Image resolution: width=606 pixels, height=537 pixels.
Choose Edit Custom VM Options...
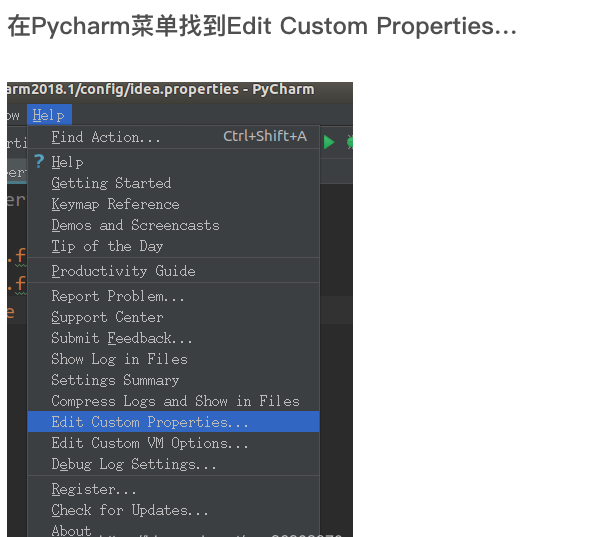174,443
